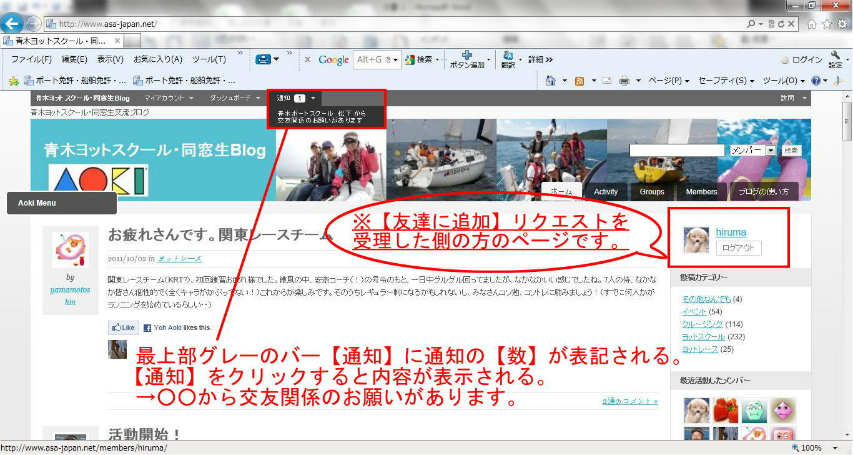Screen dimensions: 853x455
Task: Select the 青木ヨットスクール browser tab
Action: pos(63,41)
